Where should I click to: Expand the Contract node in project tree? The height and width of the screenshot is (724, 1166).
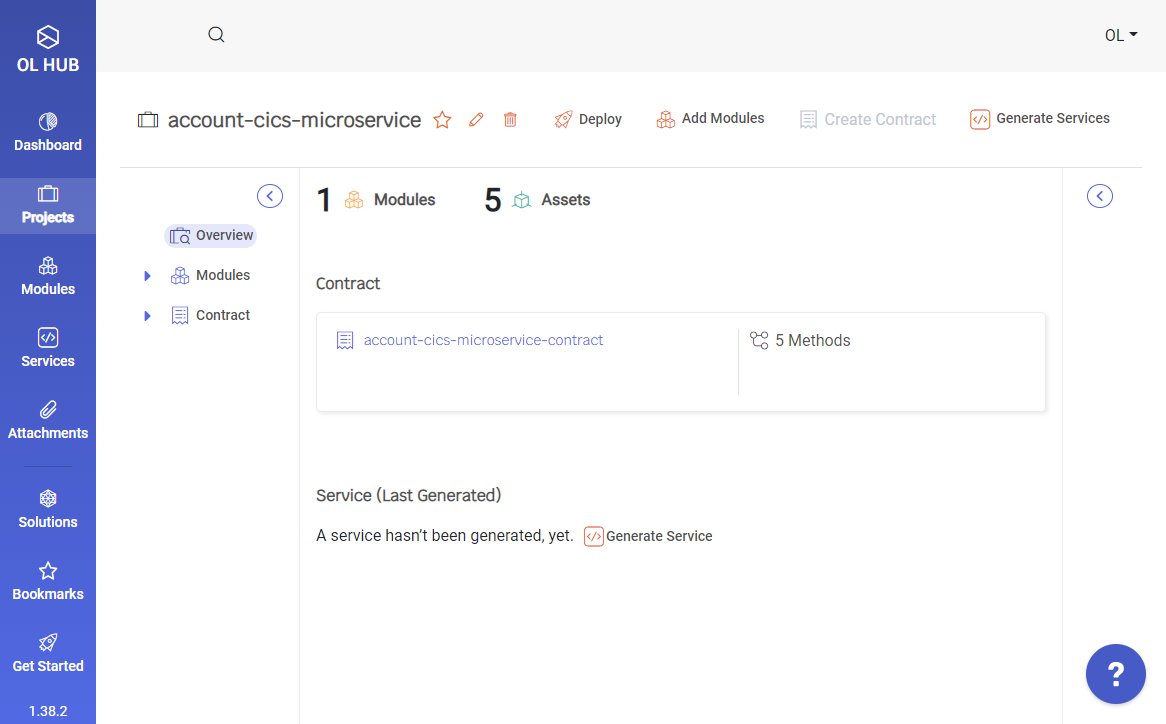pos(147,315)
